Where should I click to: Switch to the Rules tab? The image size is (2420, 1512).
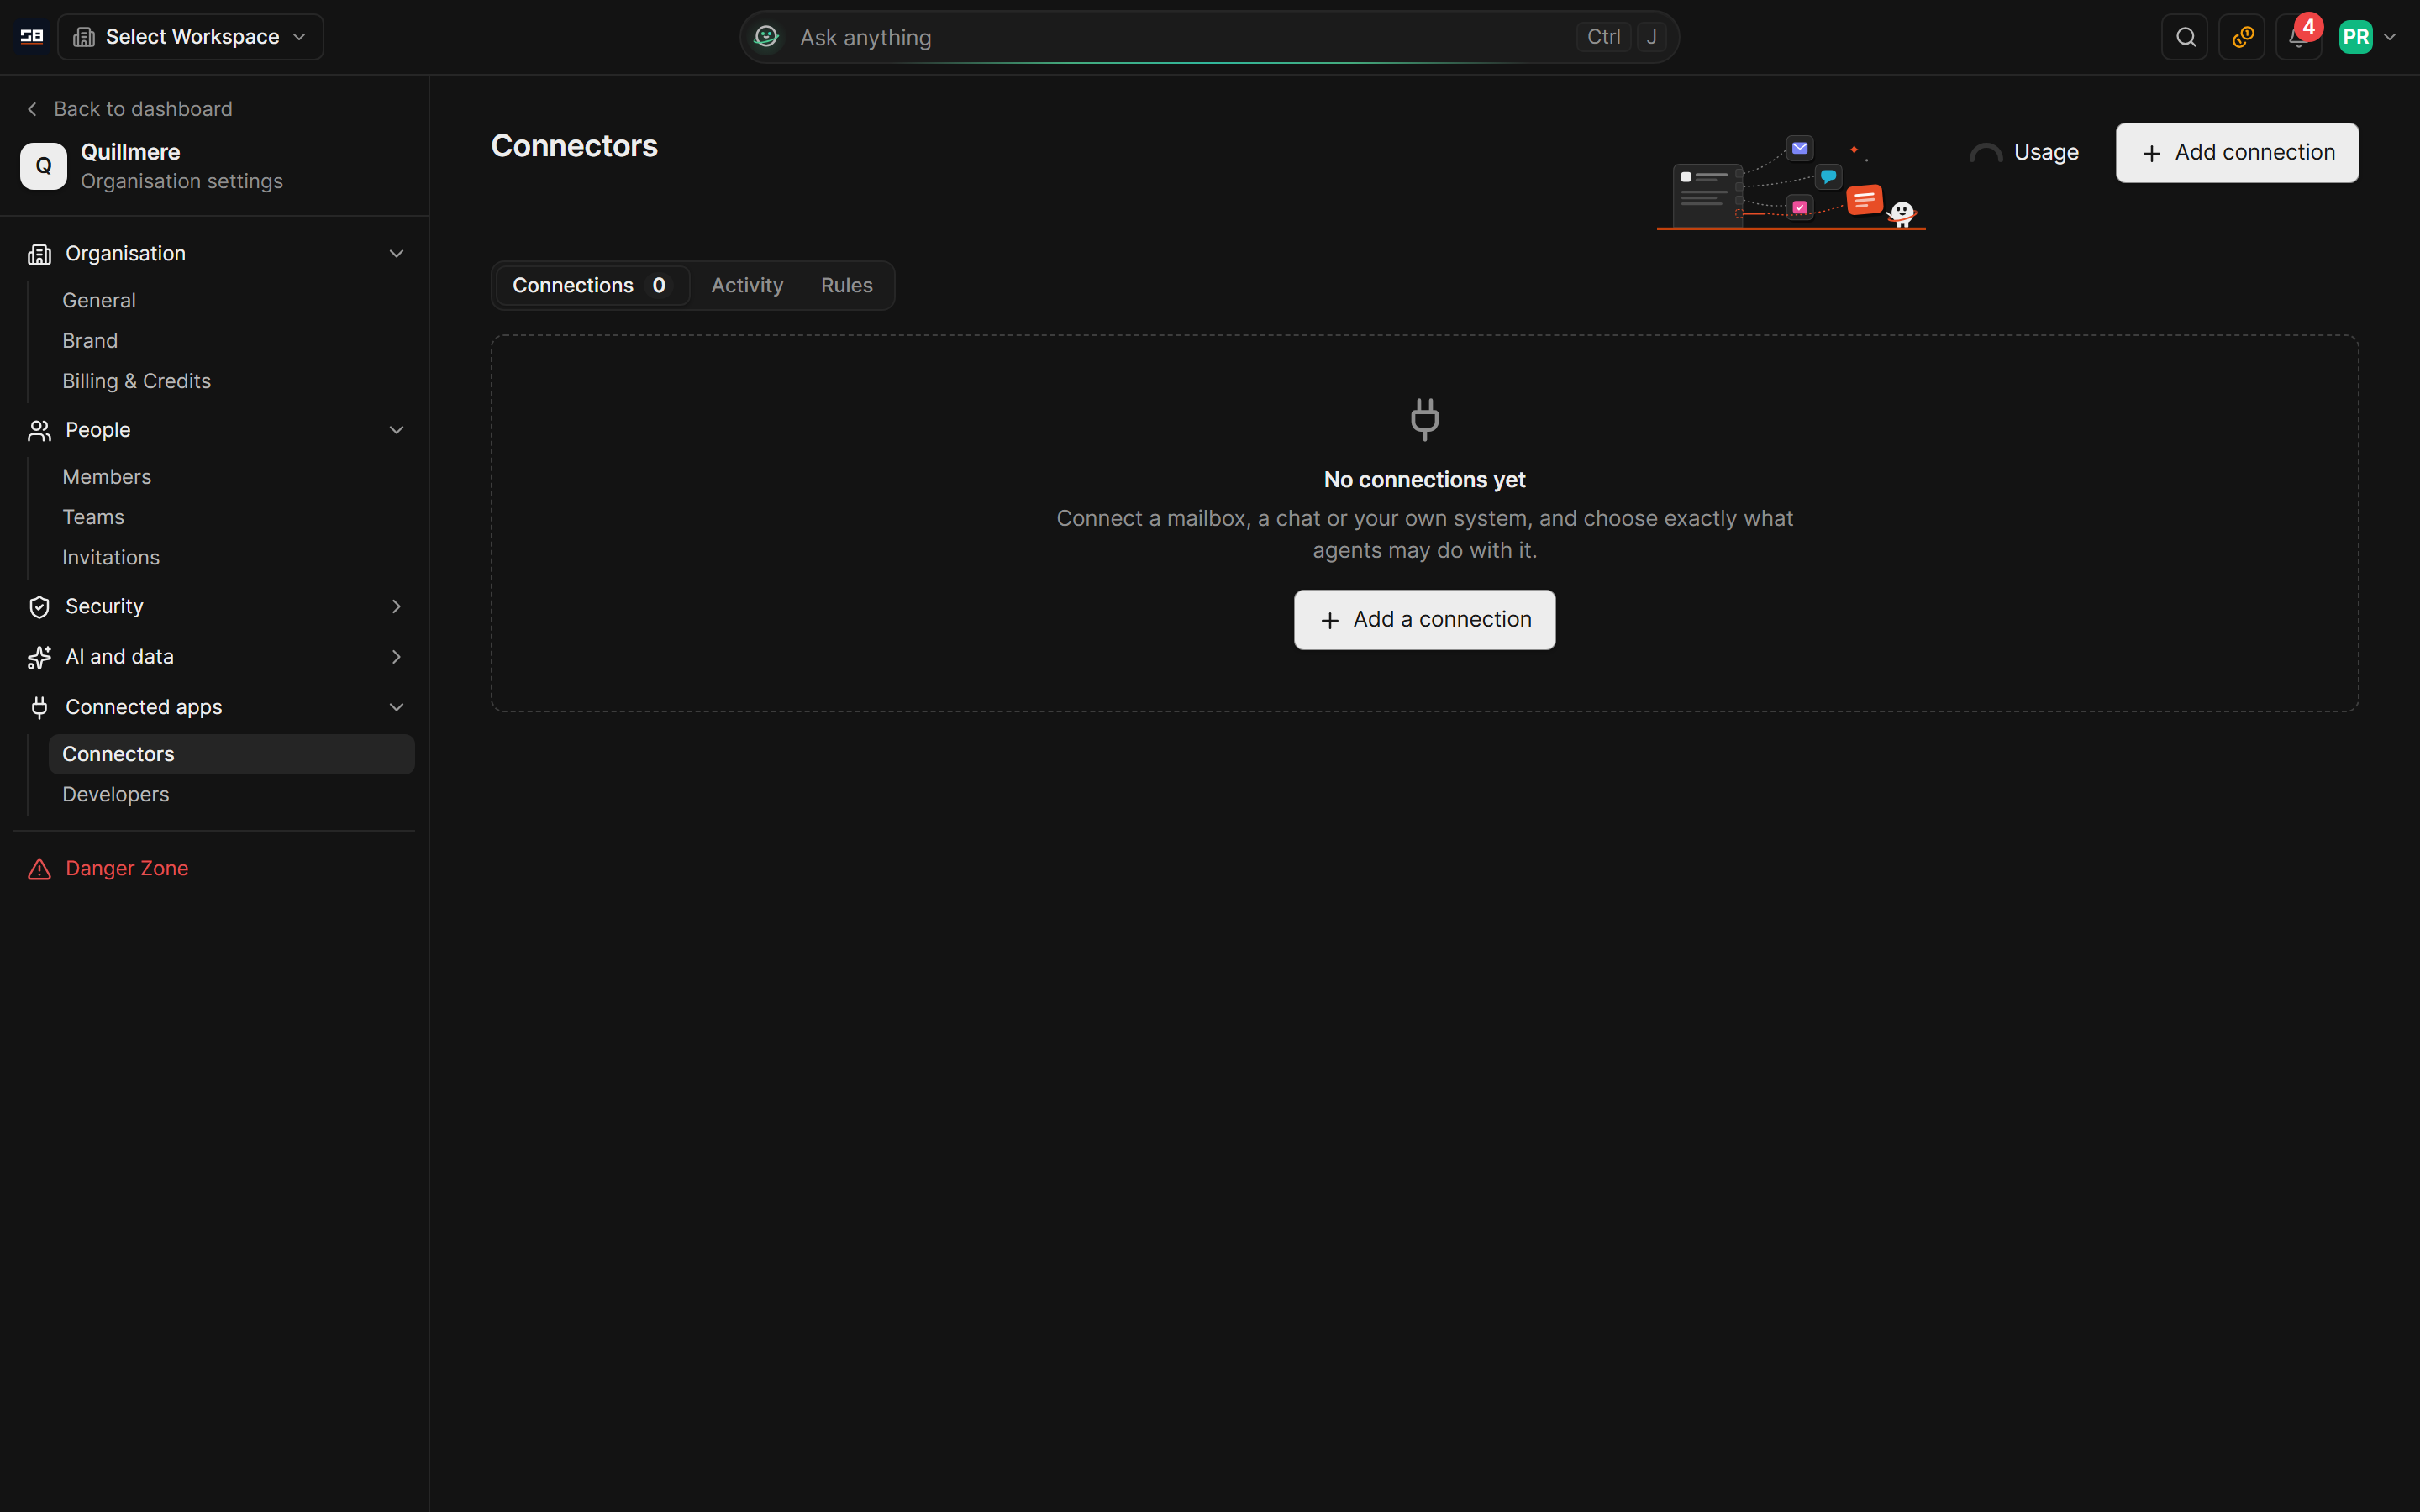846,286
